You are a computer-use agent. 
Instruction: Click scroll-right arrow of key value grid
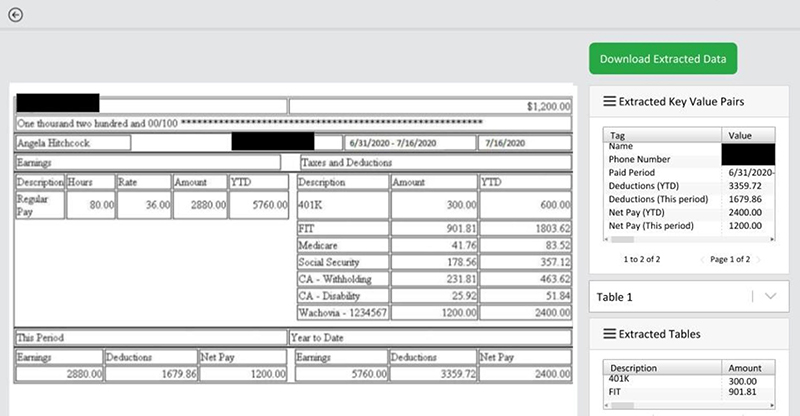pyautogui.click(x=772, y=239)
